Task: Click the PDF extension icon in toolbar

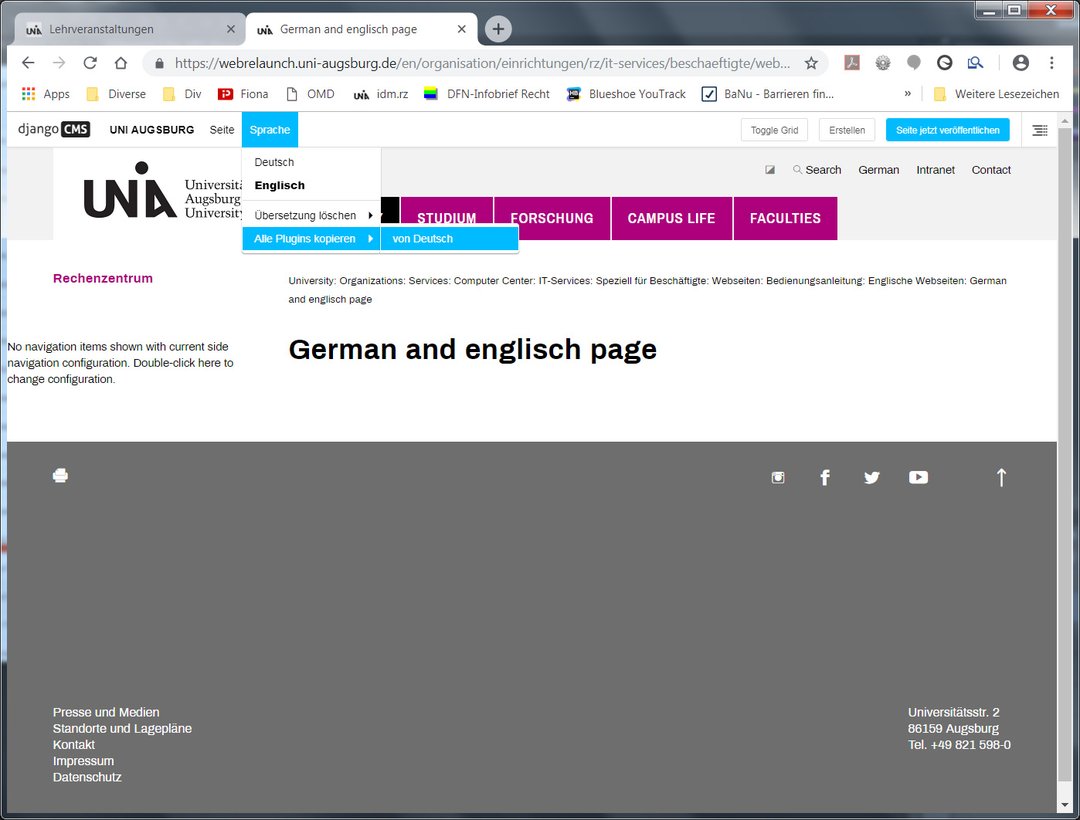Action: pos(852,63)
